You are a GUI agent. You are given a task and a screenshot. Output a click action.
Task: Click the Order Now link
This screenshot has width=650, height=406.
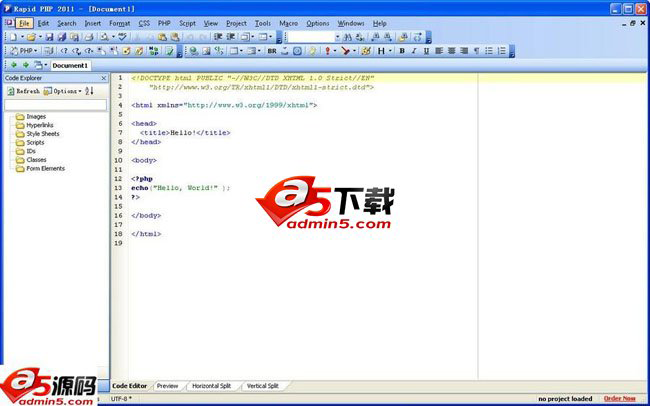619,399
